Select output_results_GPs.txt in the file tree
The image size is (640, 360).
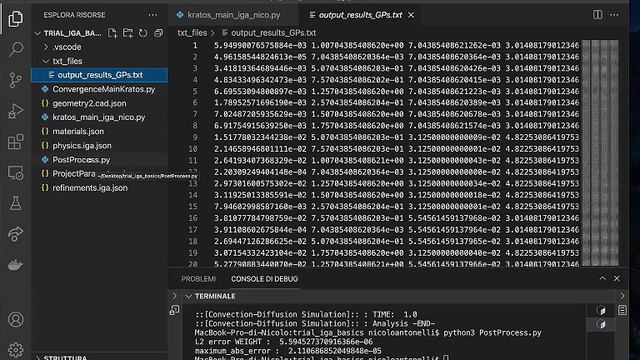(100, 75)
